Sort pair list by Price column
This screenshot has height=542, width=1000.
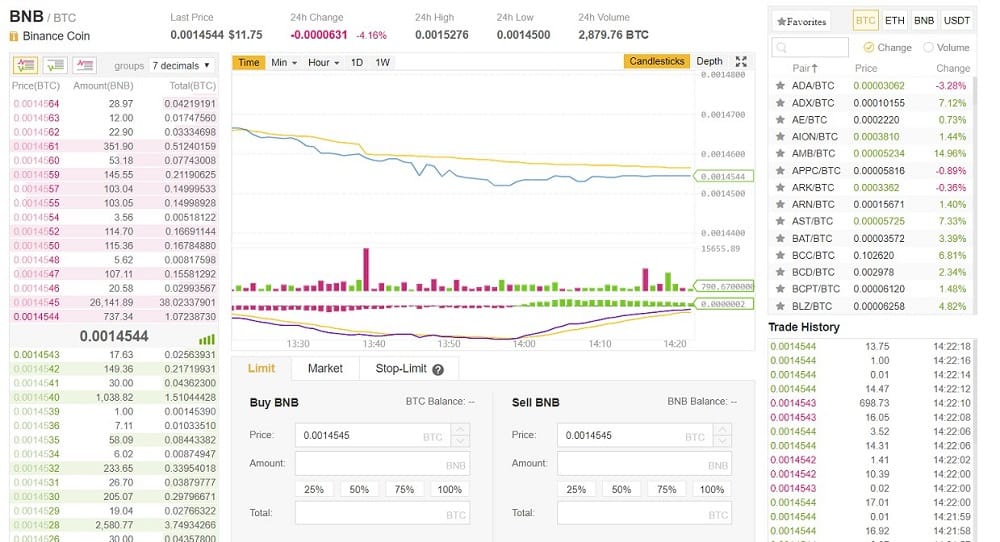pos(866,68)
